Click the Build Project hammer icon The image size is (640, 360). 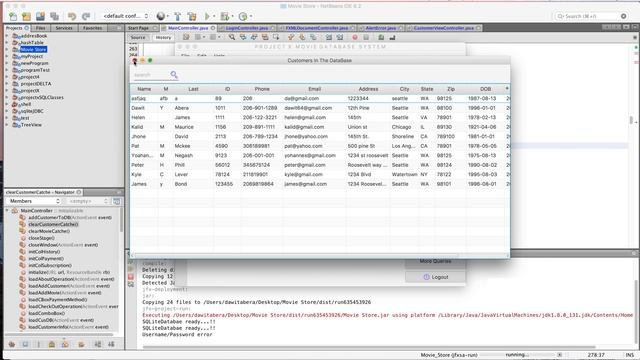(x=178, y=16)
